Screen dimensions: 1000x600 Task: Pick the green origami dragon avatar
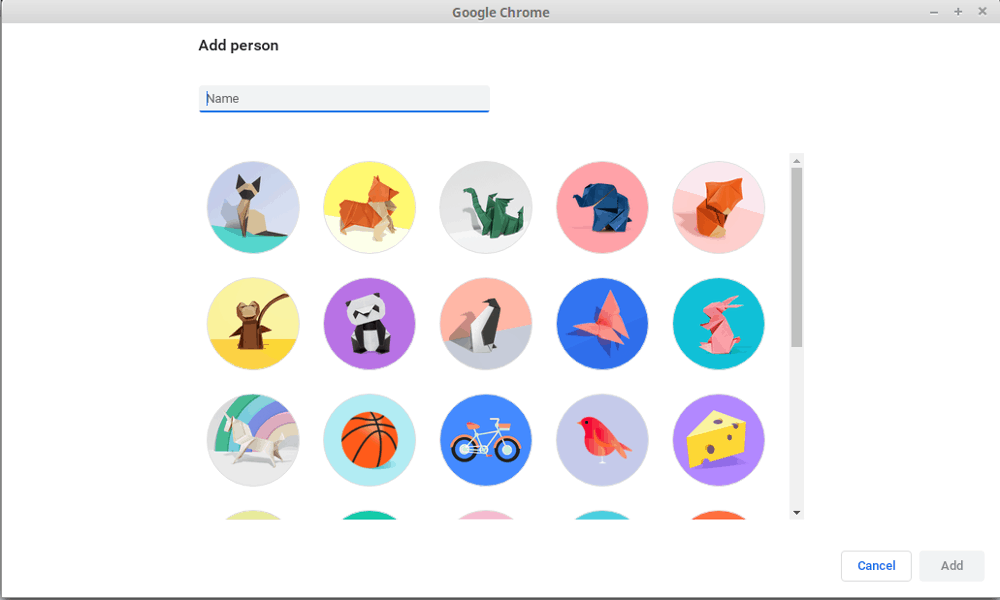tap(485, 207)
